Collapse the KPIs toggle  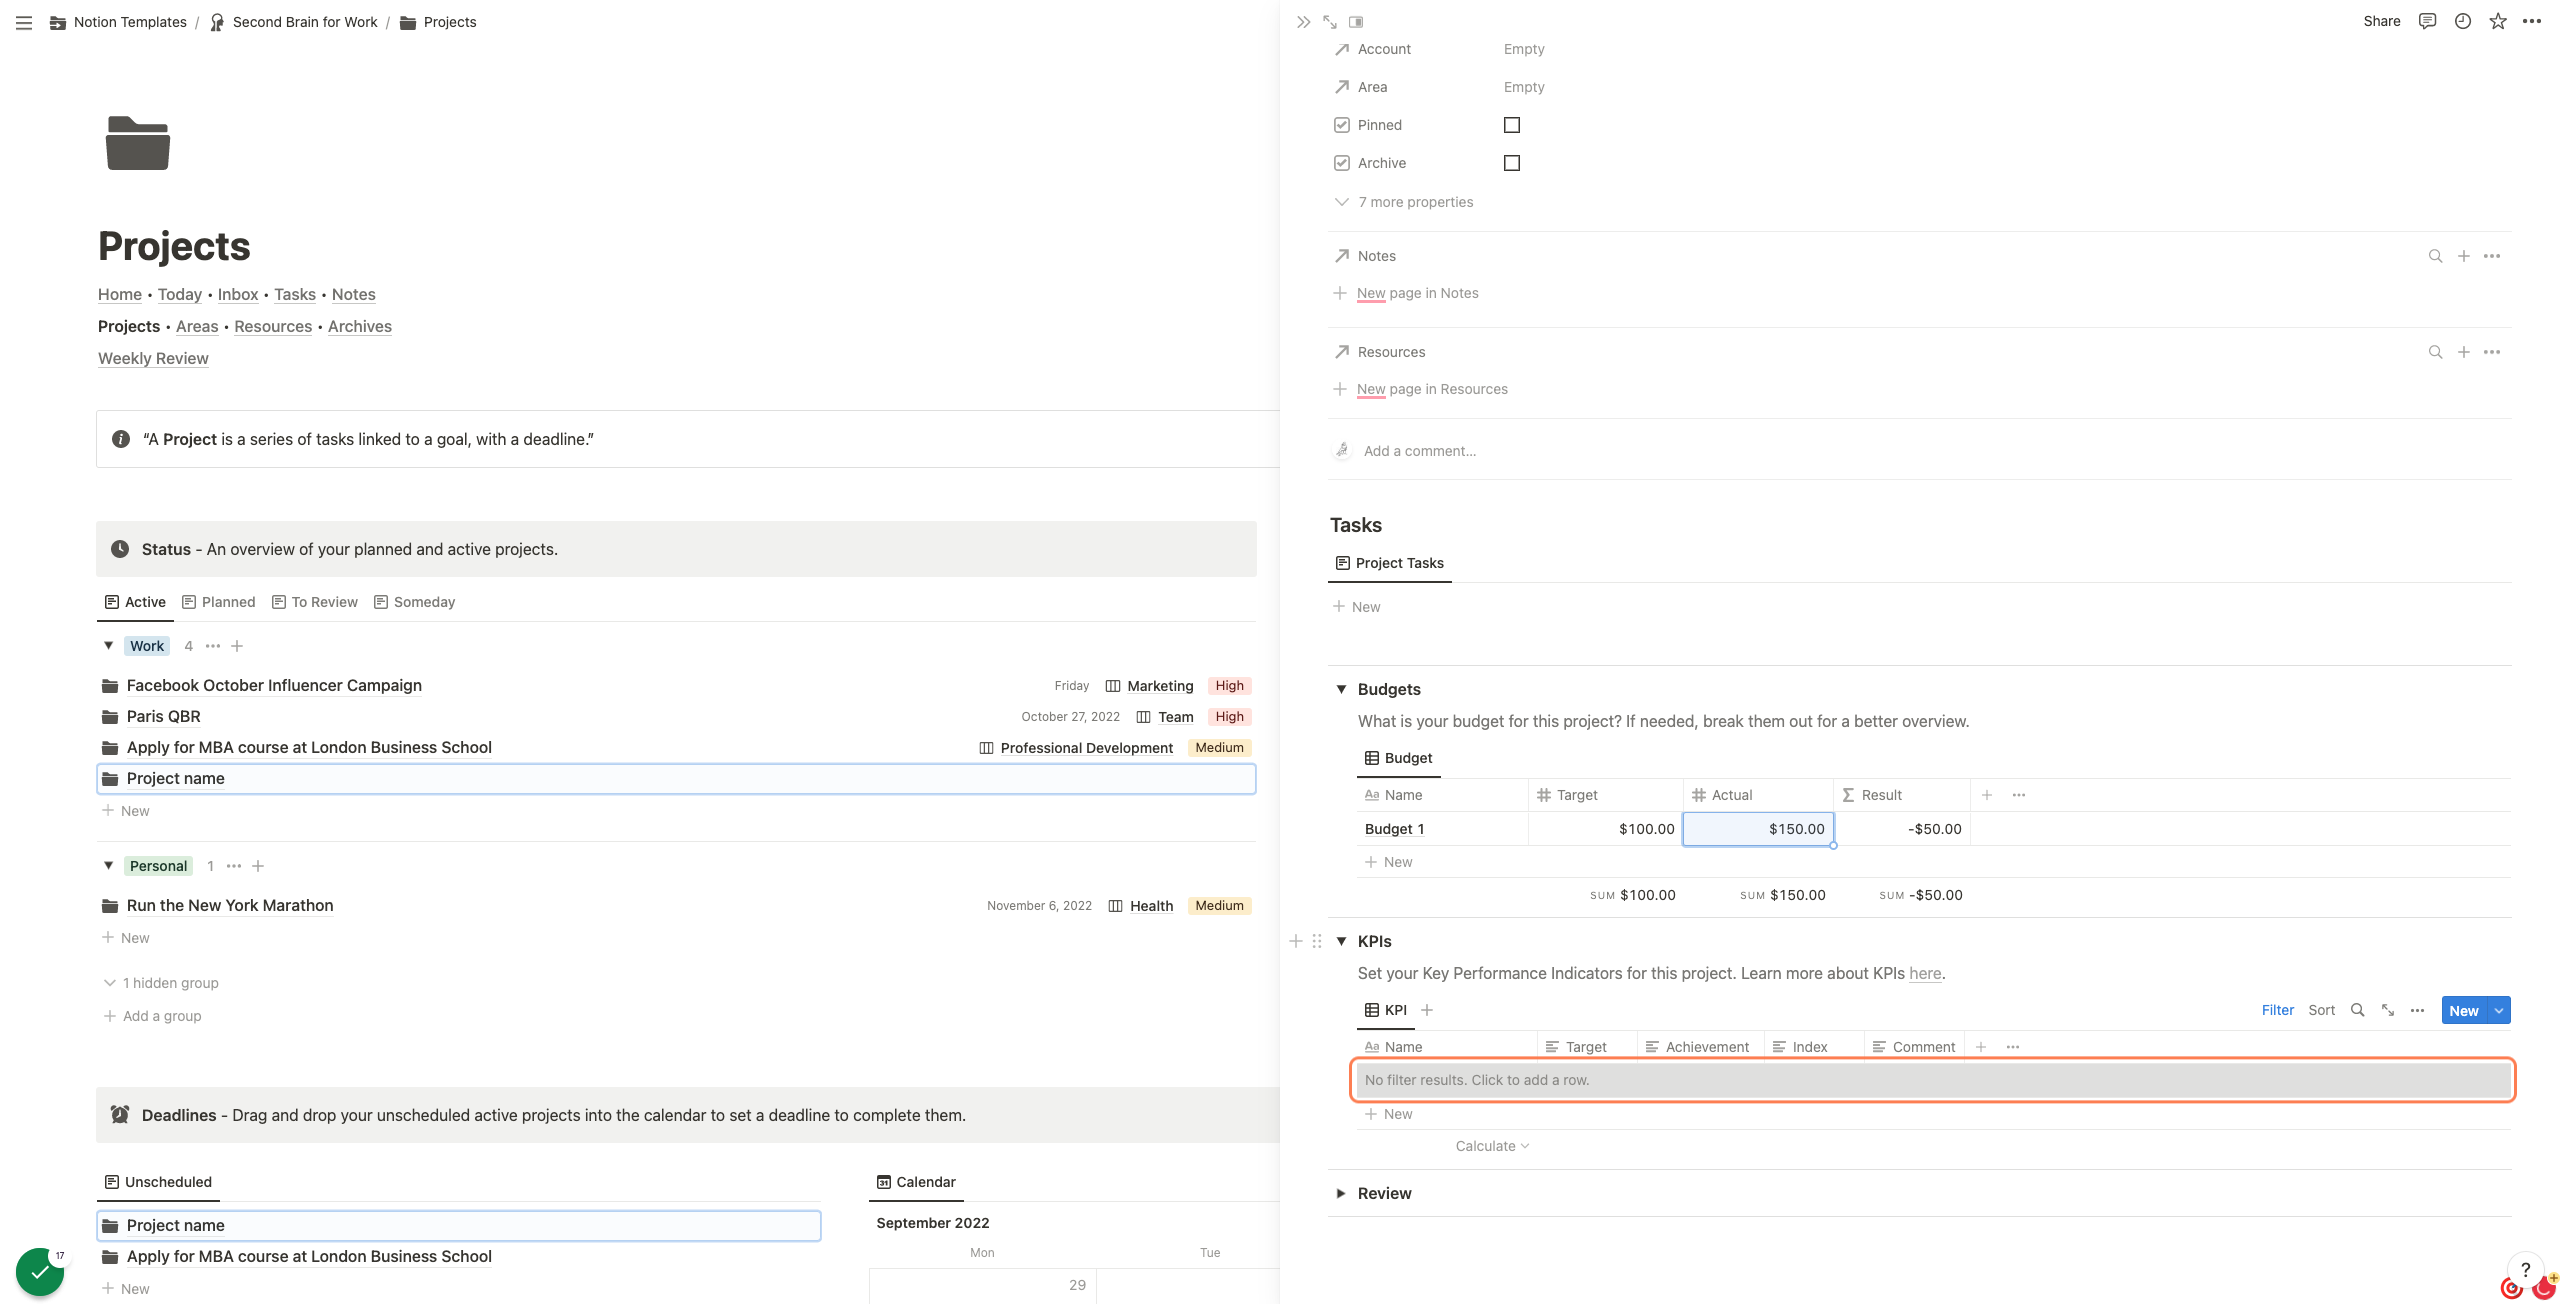tap(1342, 941)
